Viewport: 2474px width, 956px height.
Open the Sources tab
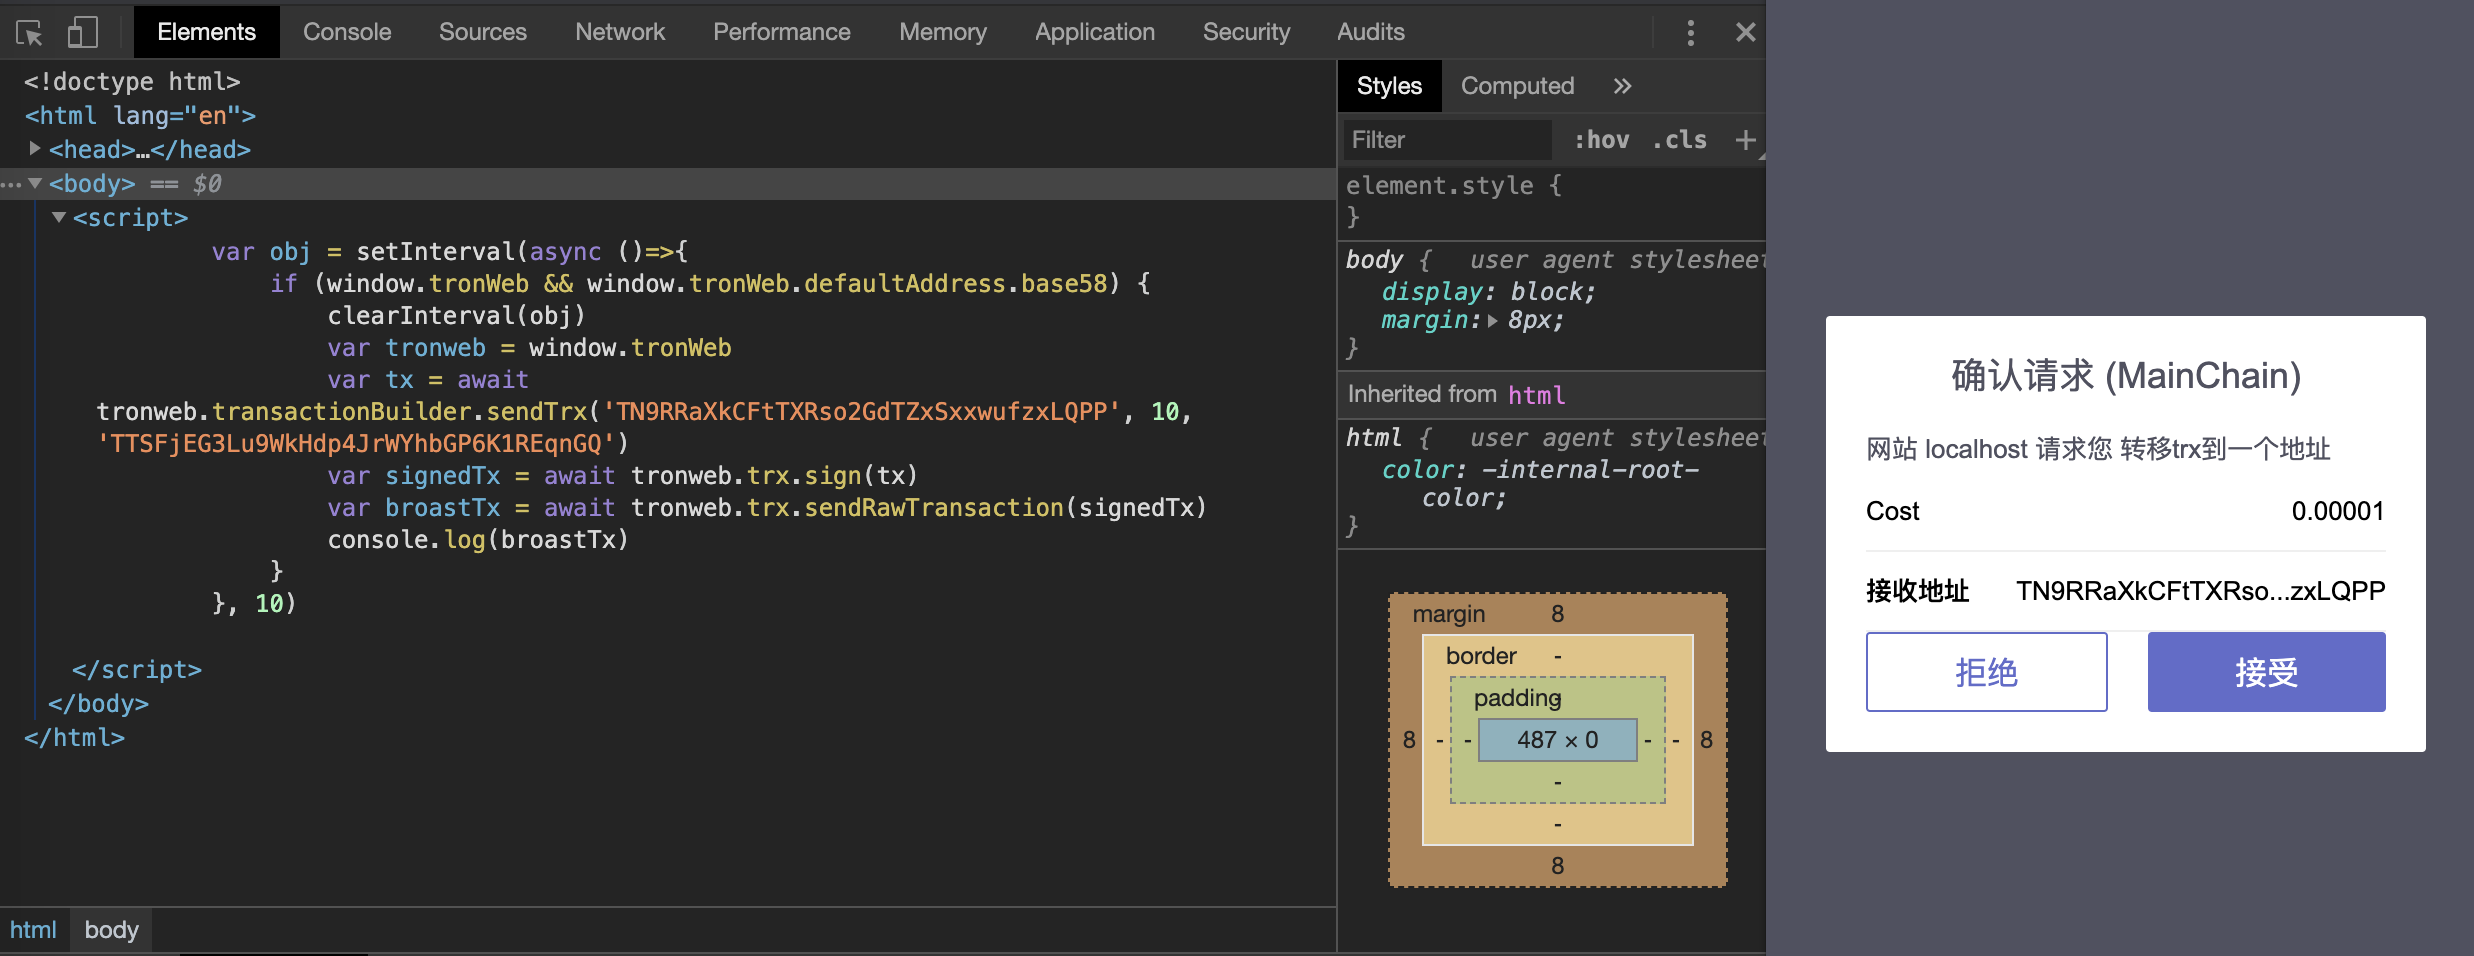[483, 32]
